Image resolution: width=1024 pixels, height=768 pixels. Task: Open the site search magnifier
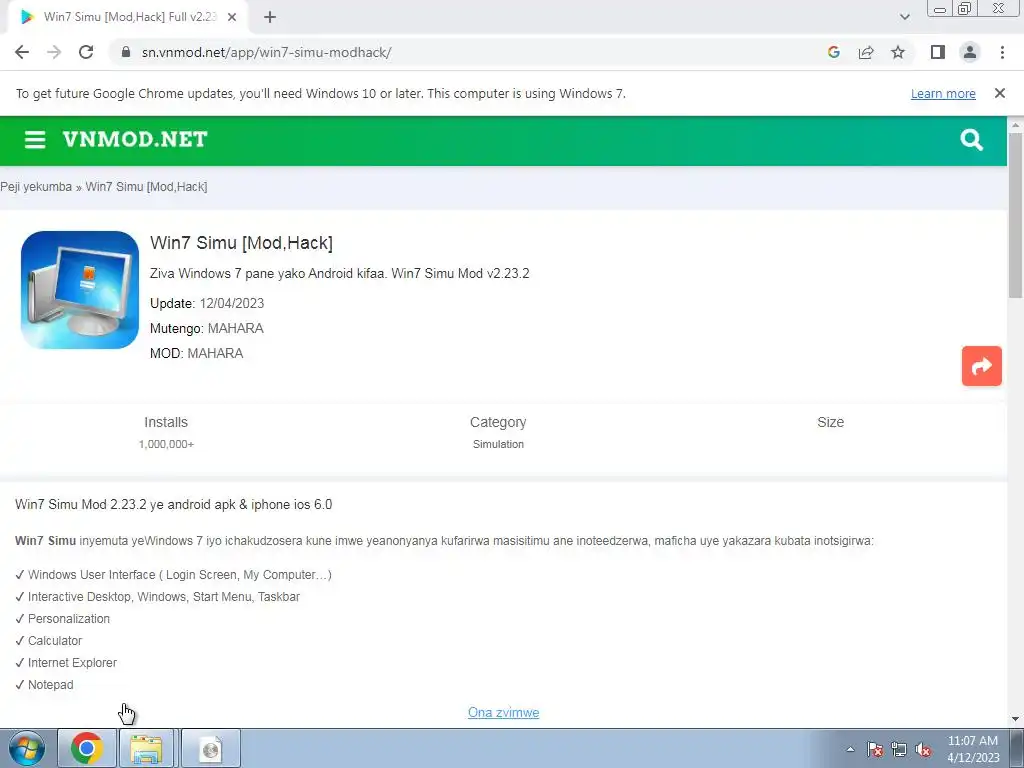[x=971, y=140]
